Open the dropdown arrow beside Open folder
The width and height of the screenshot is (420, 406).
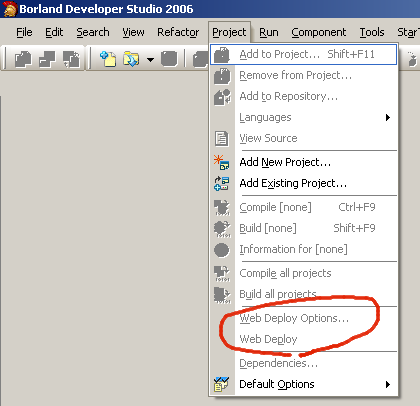pos(151,60)
